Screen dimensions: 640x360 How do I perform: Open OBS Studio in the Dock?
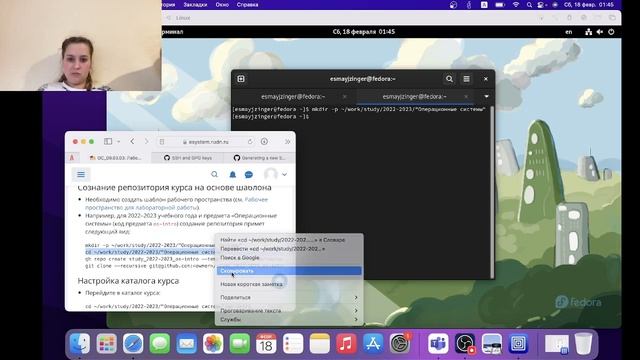[x=465, y=343]
